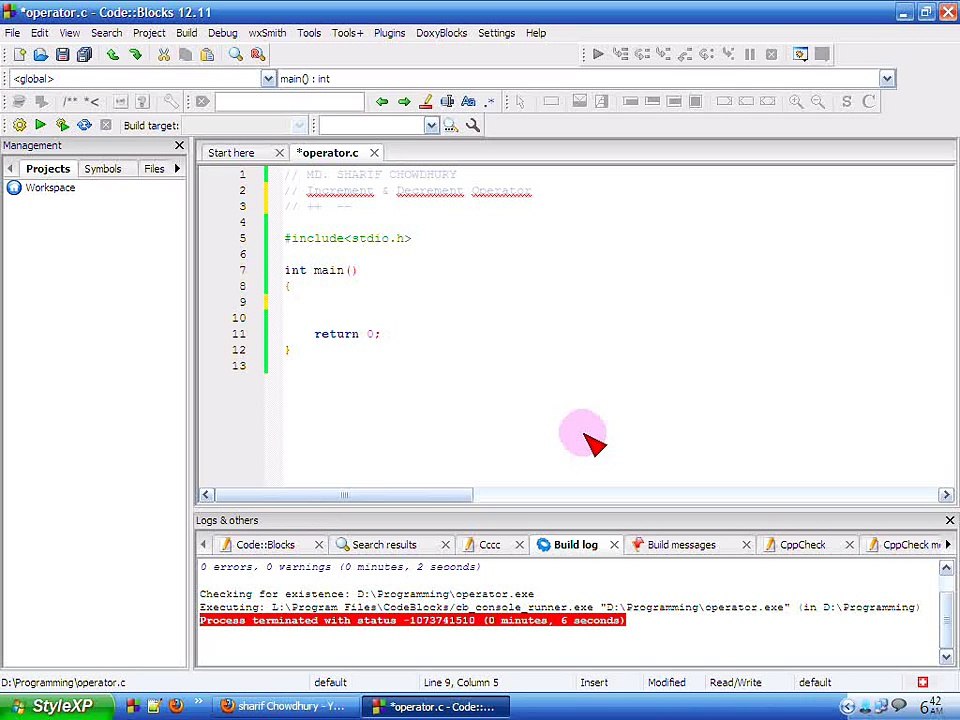Image resolution: width=960 pixels, height=720 pixels.
Task: Click the Find magnifier icon
Action: 236,54
